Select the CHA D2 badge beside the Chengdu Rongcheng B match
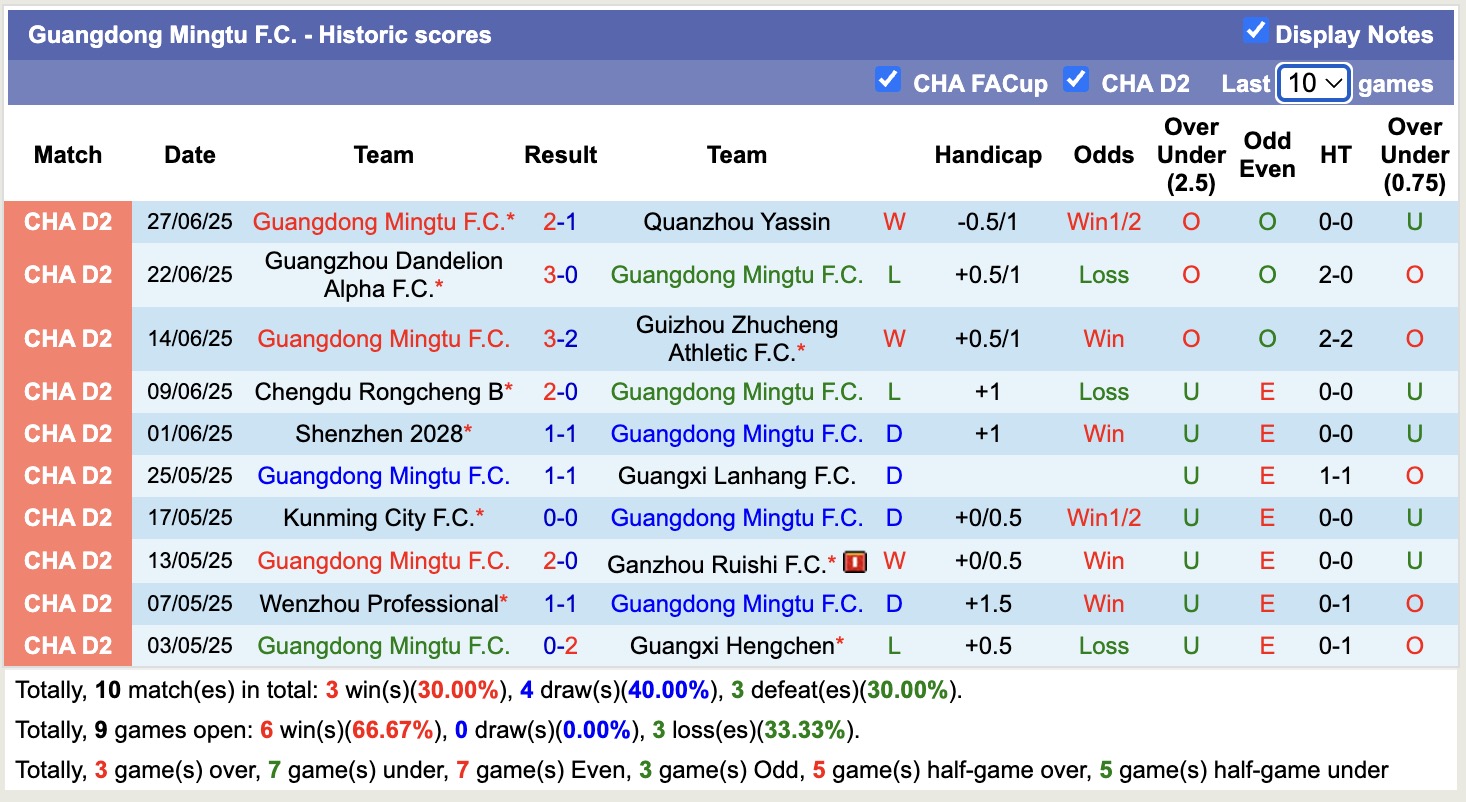This screenshot has height=802, width=1466. (68, 391)
